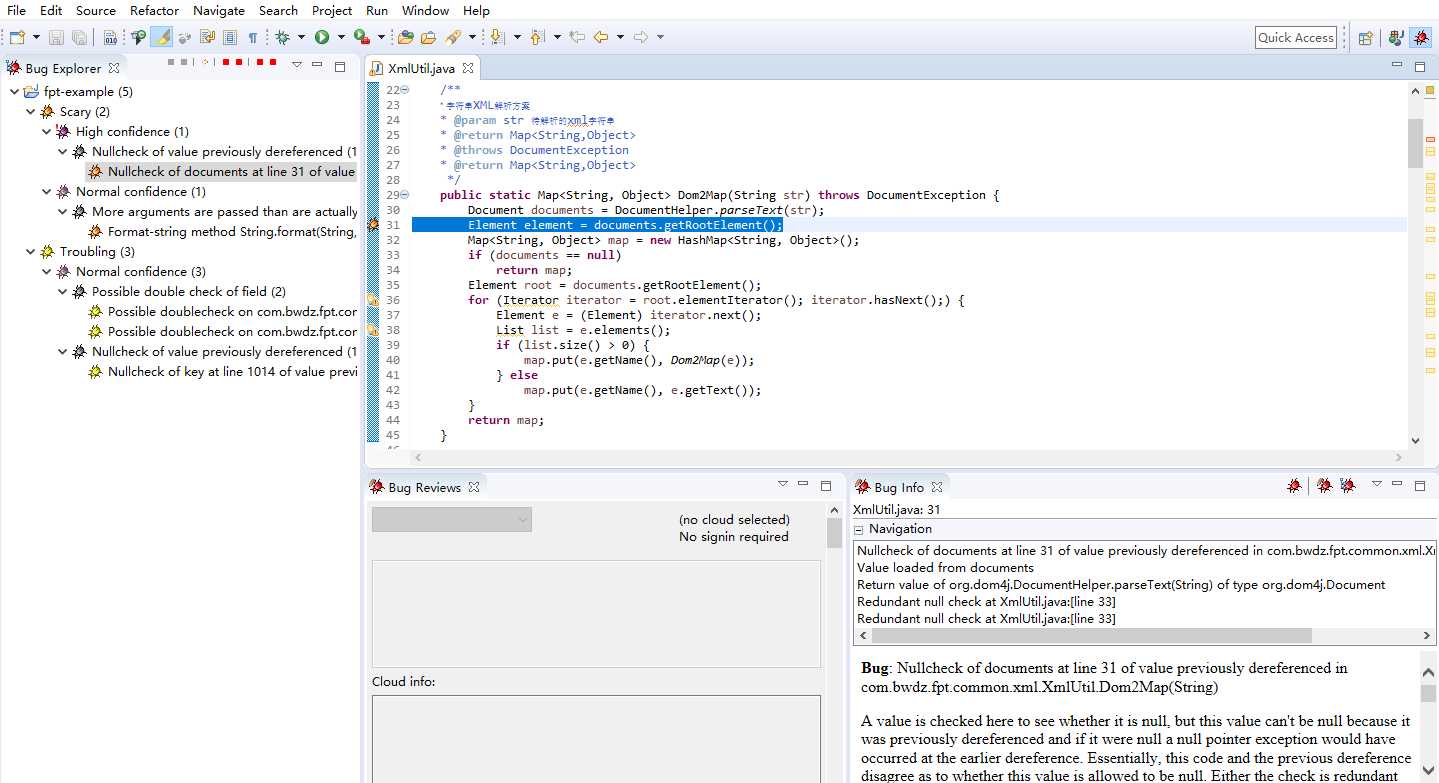Click the open-folder Open Task icon
The width and height of the screenshot is (1439, 783).
pyautogui.click(x=428, y=37)
